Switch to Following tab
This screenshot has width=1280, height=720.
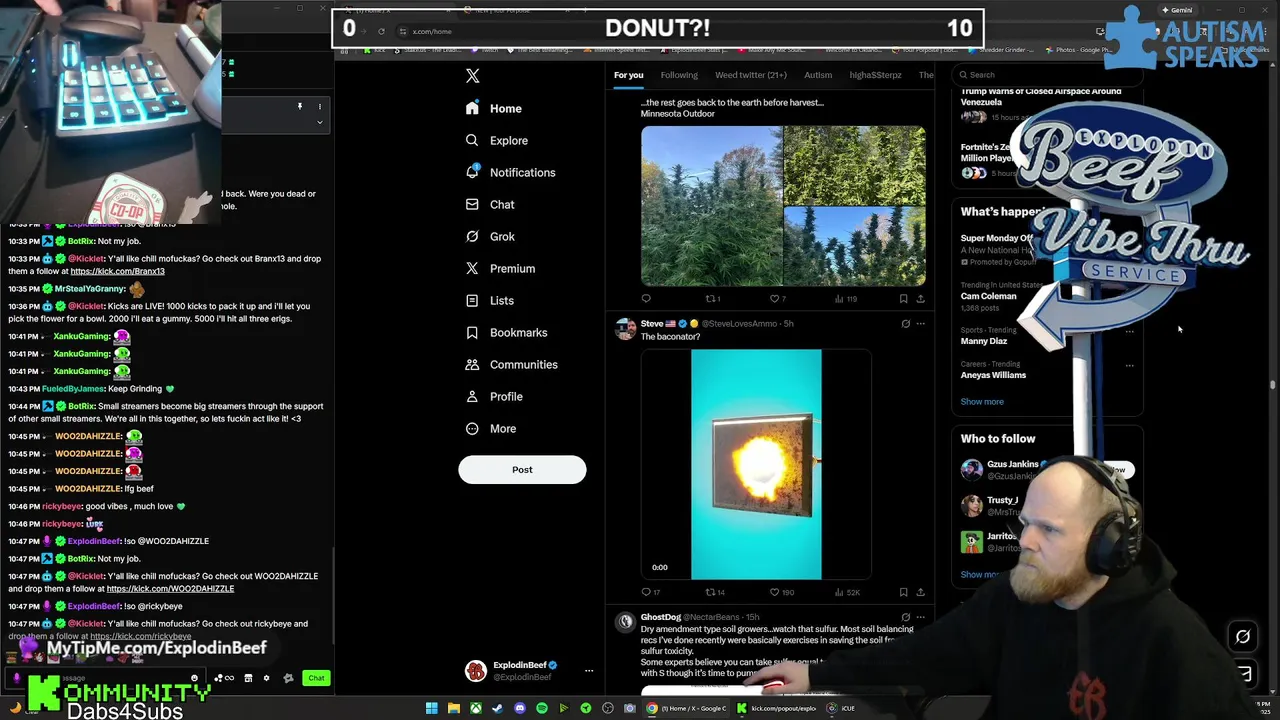click(679, 75)
